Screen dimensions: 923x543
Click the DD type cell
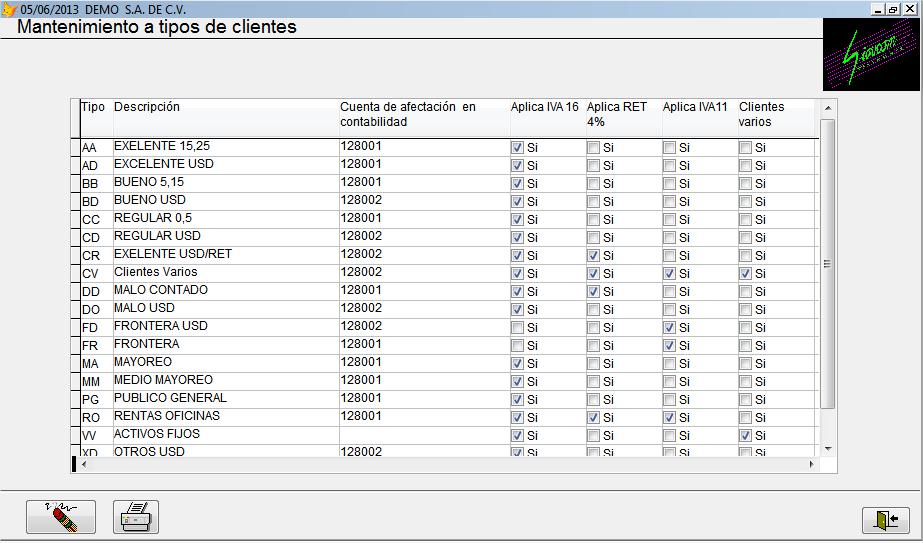96,291
